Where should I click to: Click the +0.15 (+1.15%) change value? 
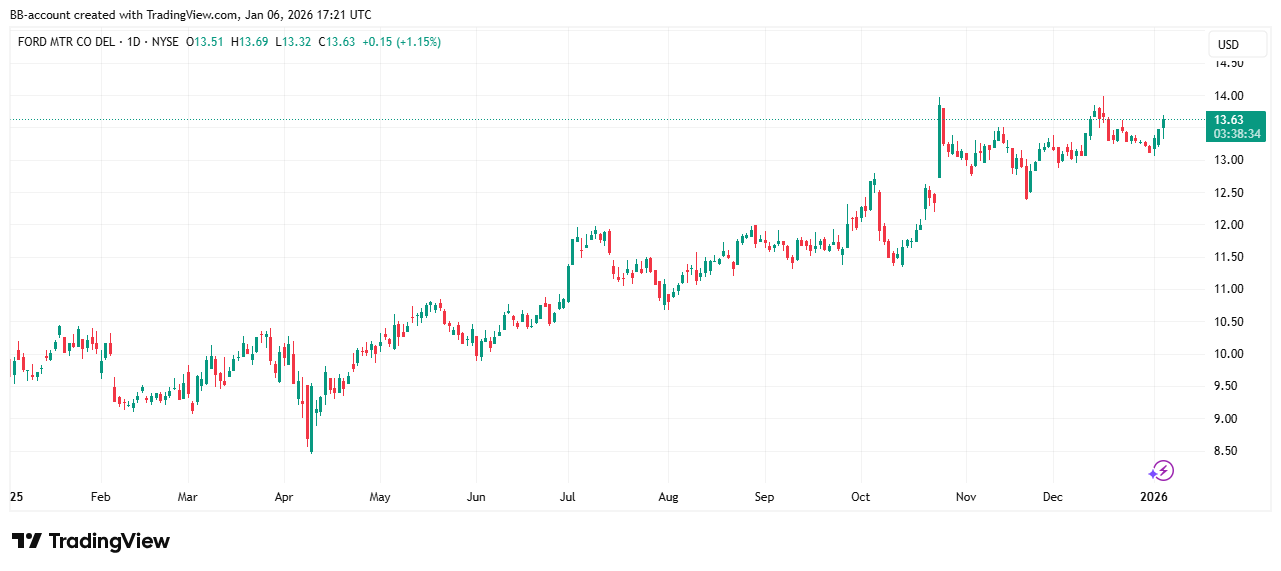[400, 42]
